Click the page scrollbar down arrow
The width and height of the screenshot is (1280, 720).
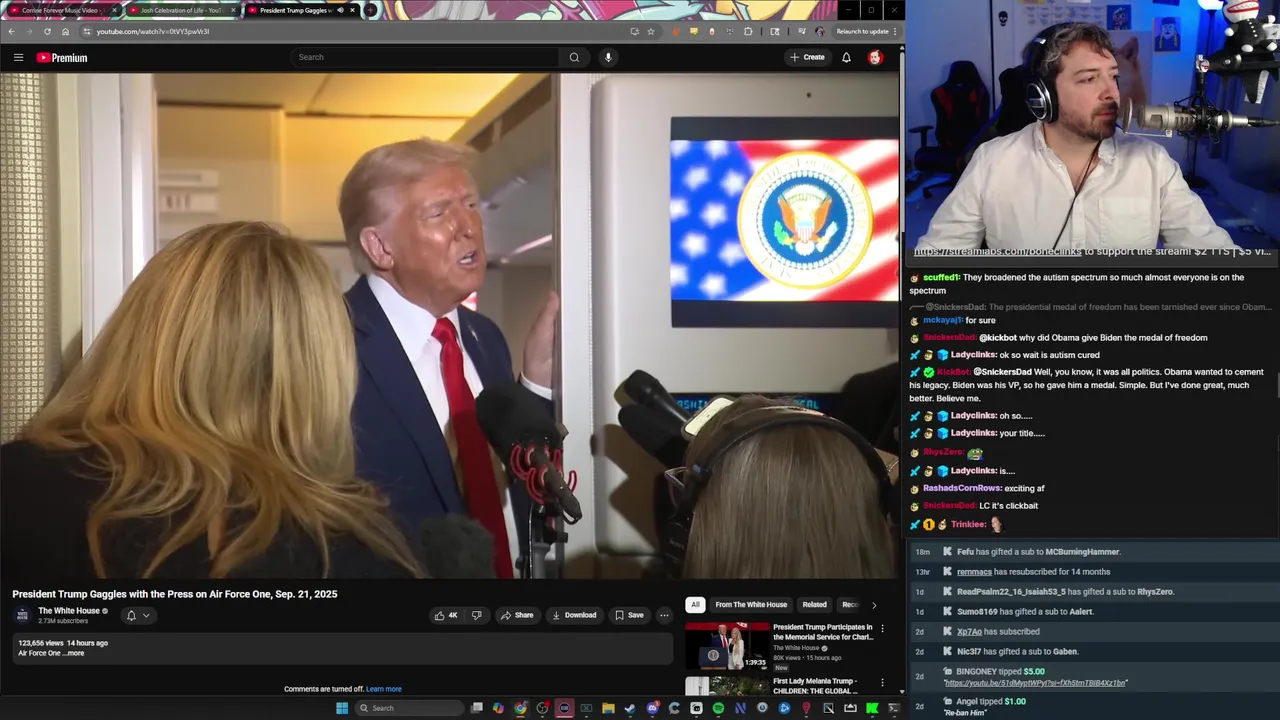point(901,690)
